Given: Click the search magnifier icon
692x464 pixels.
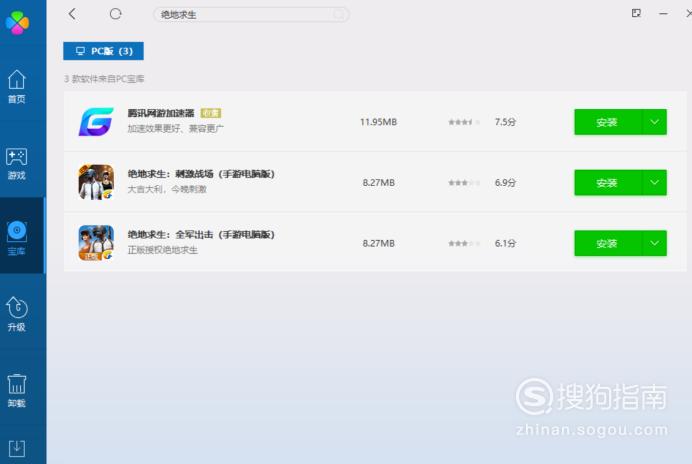Looking at the screenshot, I should tap(339, 15).
